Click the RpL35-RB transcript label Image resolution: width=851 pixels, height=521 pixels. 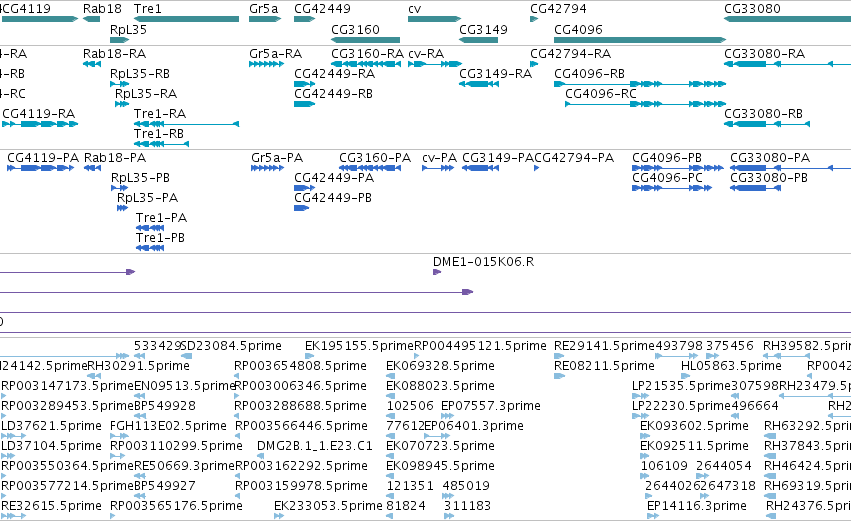140,74
